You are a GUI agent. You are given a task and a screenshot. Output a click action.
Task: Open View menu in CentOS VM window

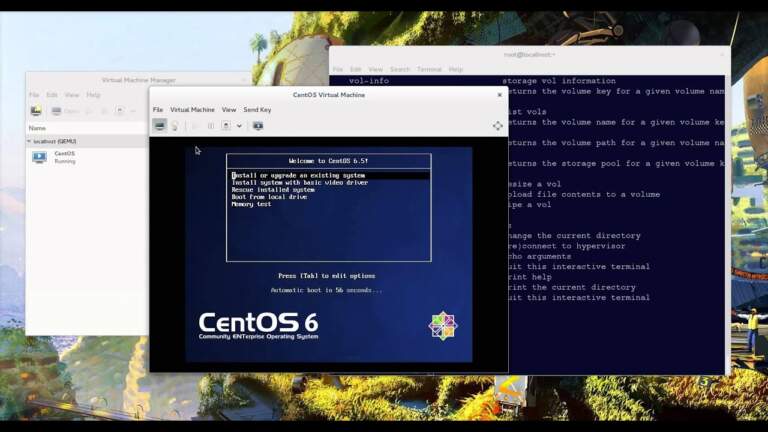pyautogui.click(x=229, y=110)
